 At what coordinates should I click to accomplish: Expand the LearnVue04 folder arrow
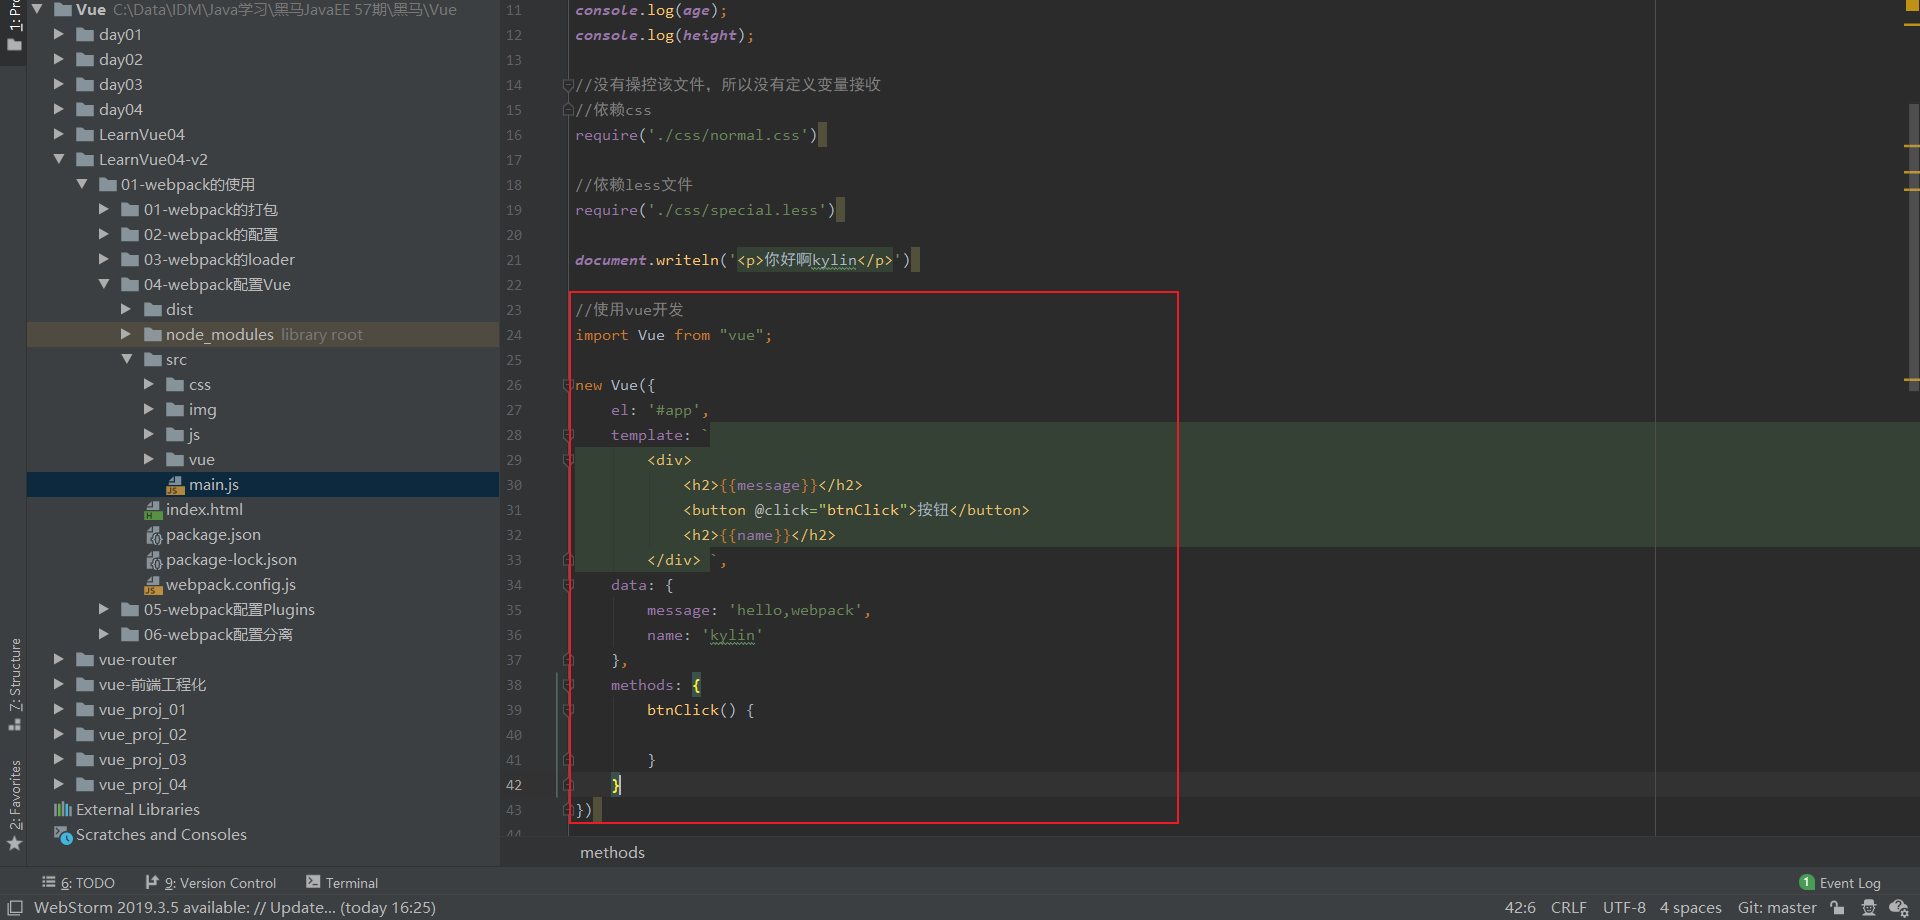[59, 134]
